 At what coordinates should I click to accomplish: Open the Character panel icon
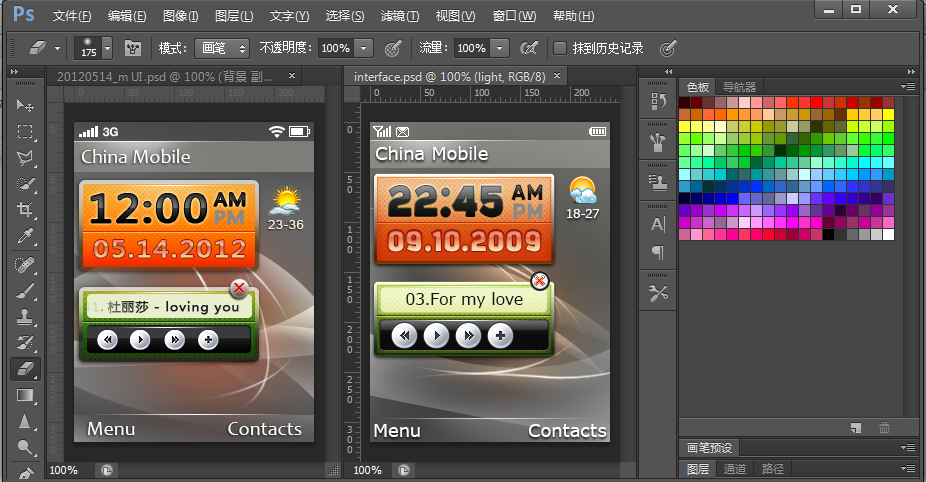(x=658, y=224)
